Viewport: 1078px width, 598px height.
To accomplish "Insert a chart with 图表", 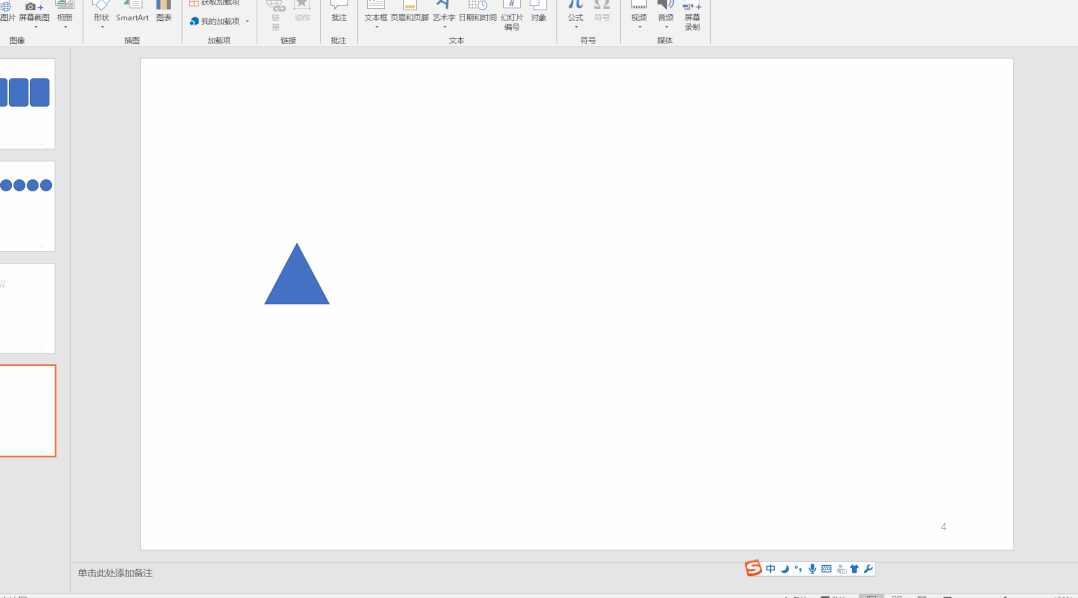I will [x=164, y=12].
